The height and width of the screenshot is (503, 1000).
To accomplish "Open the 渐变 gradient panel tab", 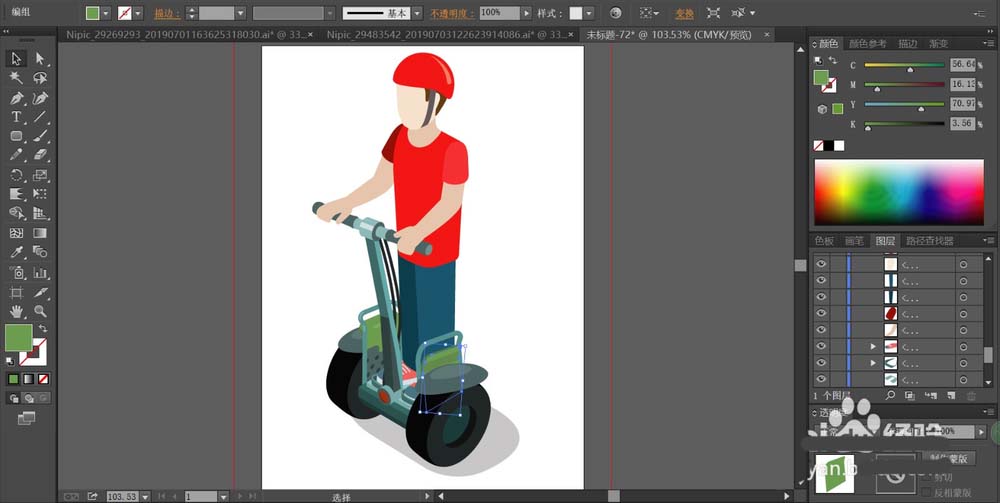I will (x=938, y=44).
